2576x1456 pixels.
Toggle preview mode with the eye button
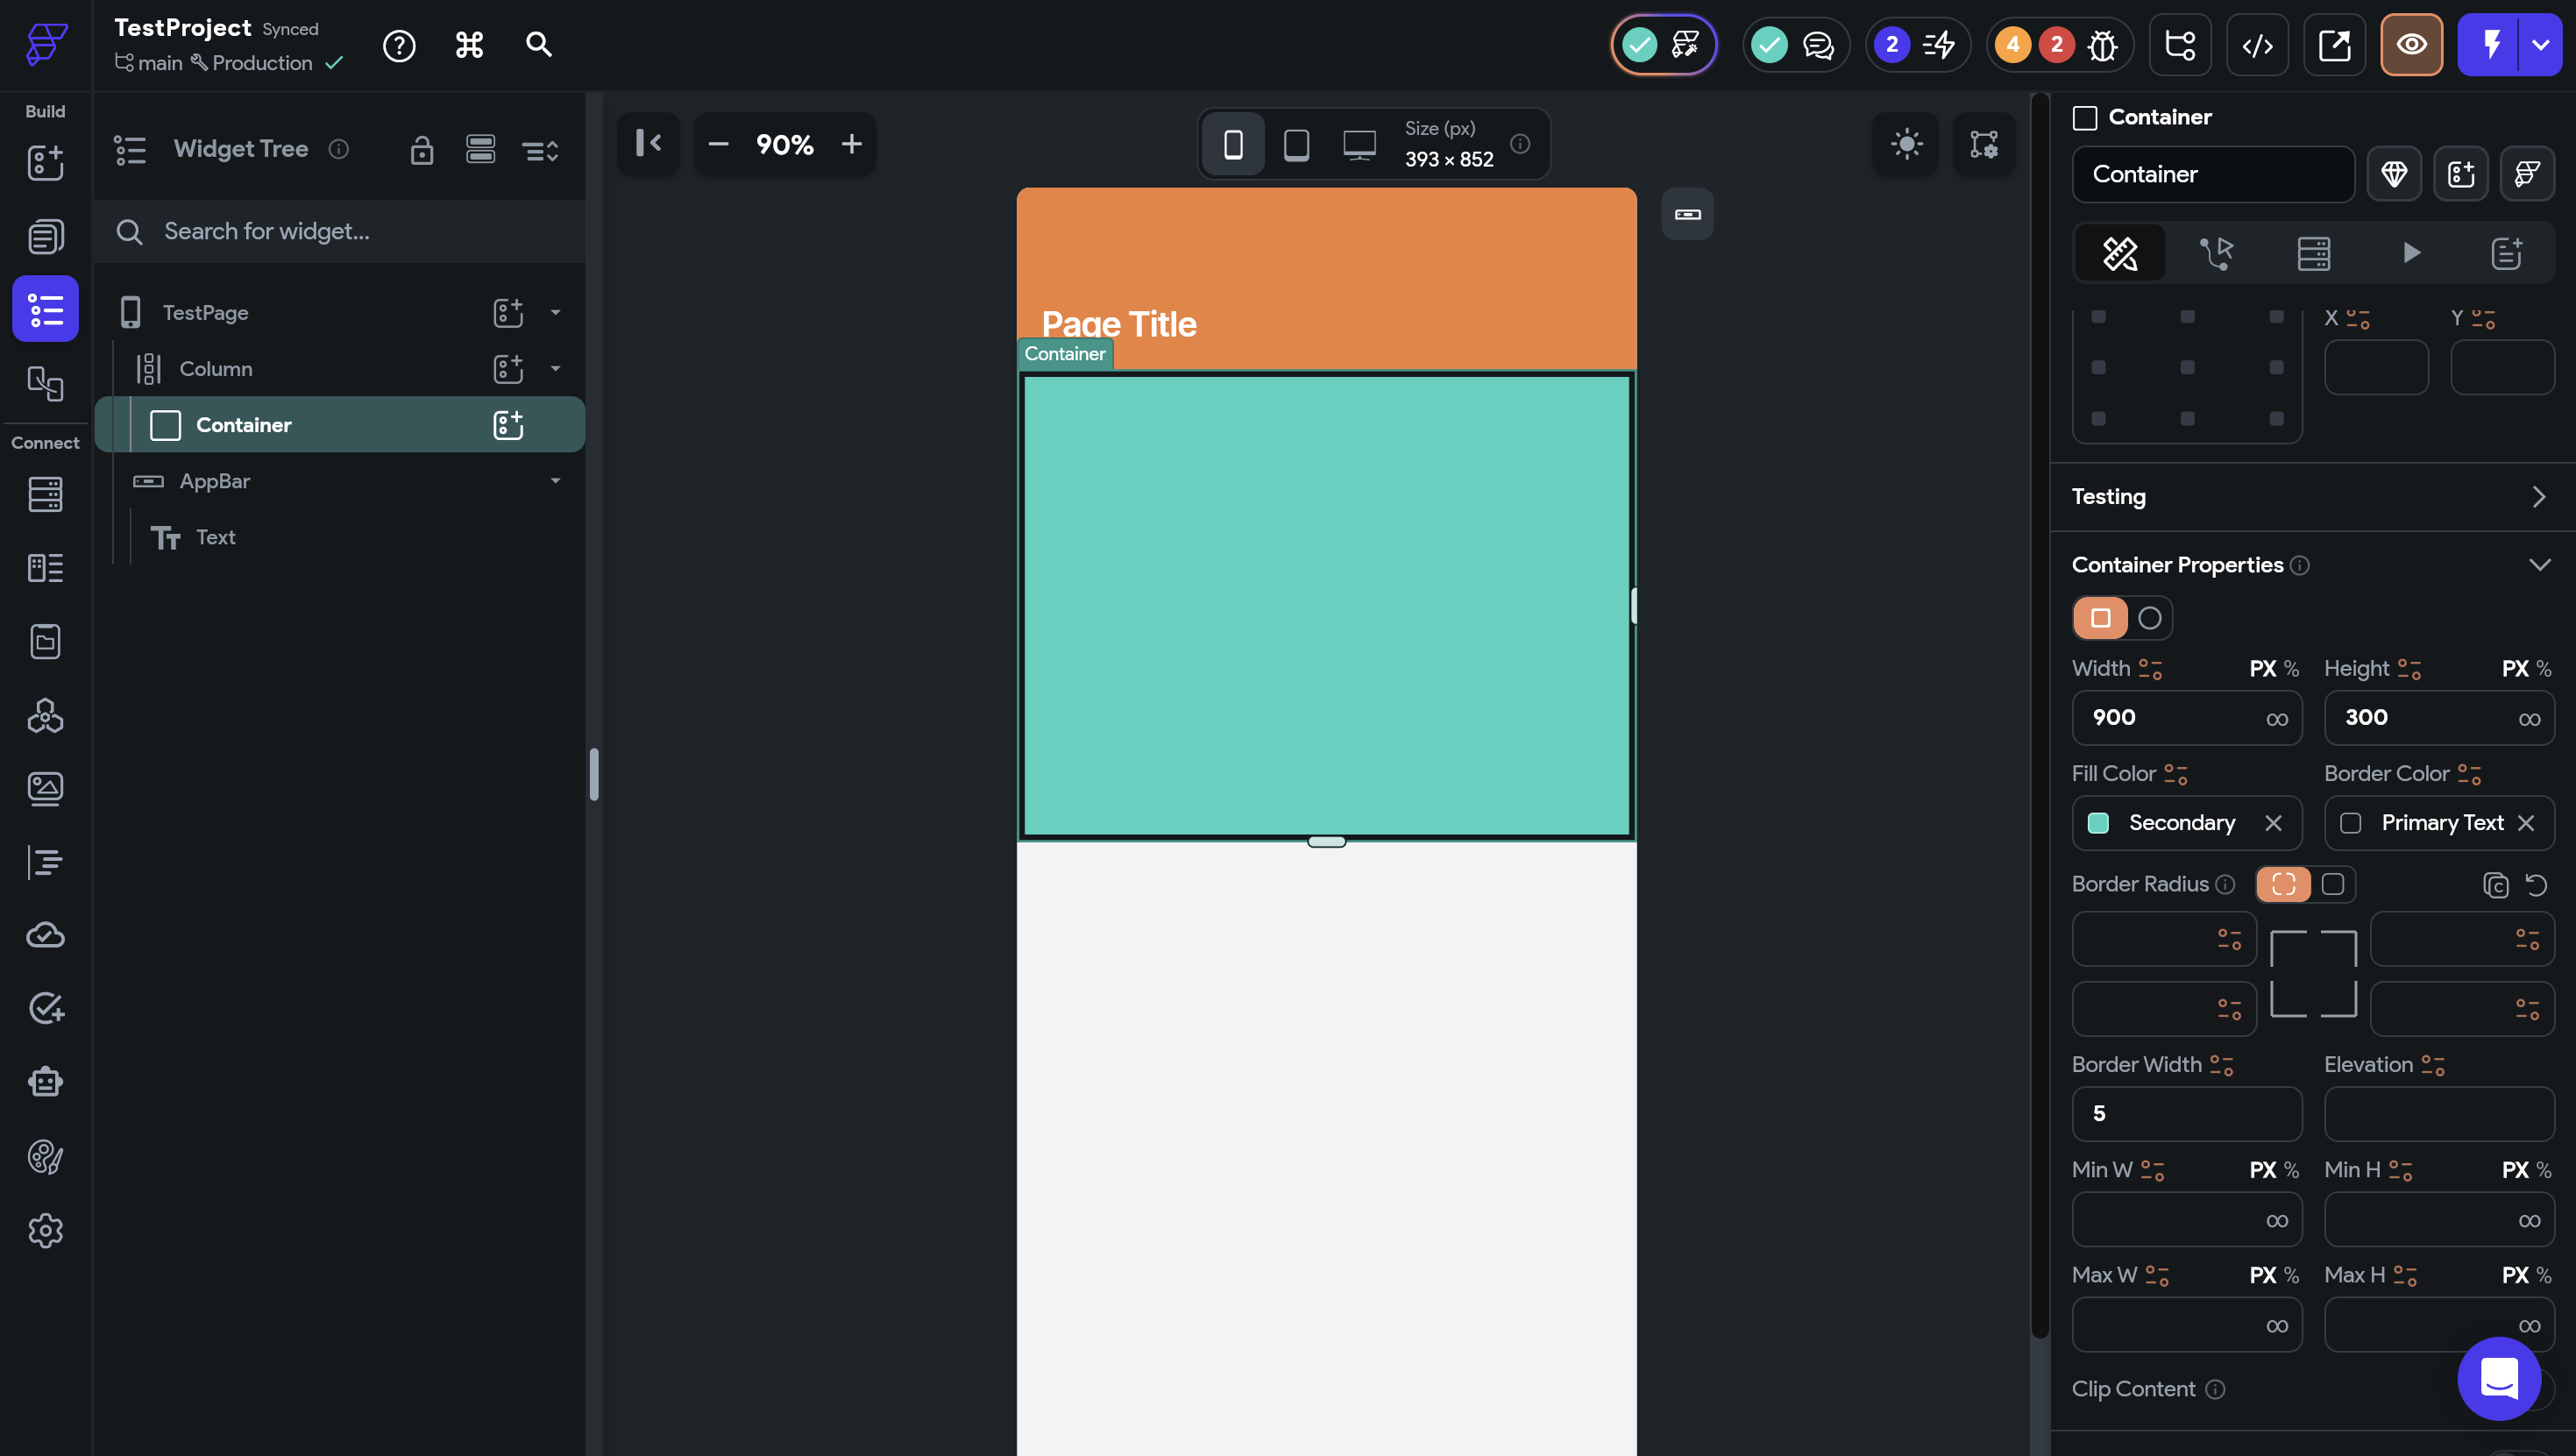coord(2411,45)
